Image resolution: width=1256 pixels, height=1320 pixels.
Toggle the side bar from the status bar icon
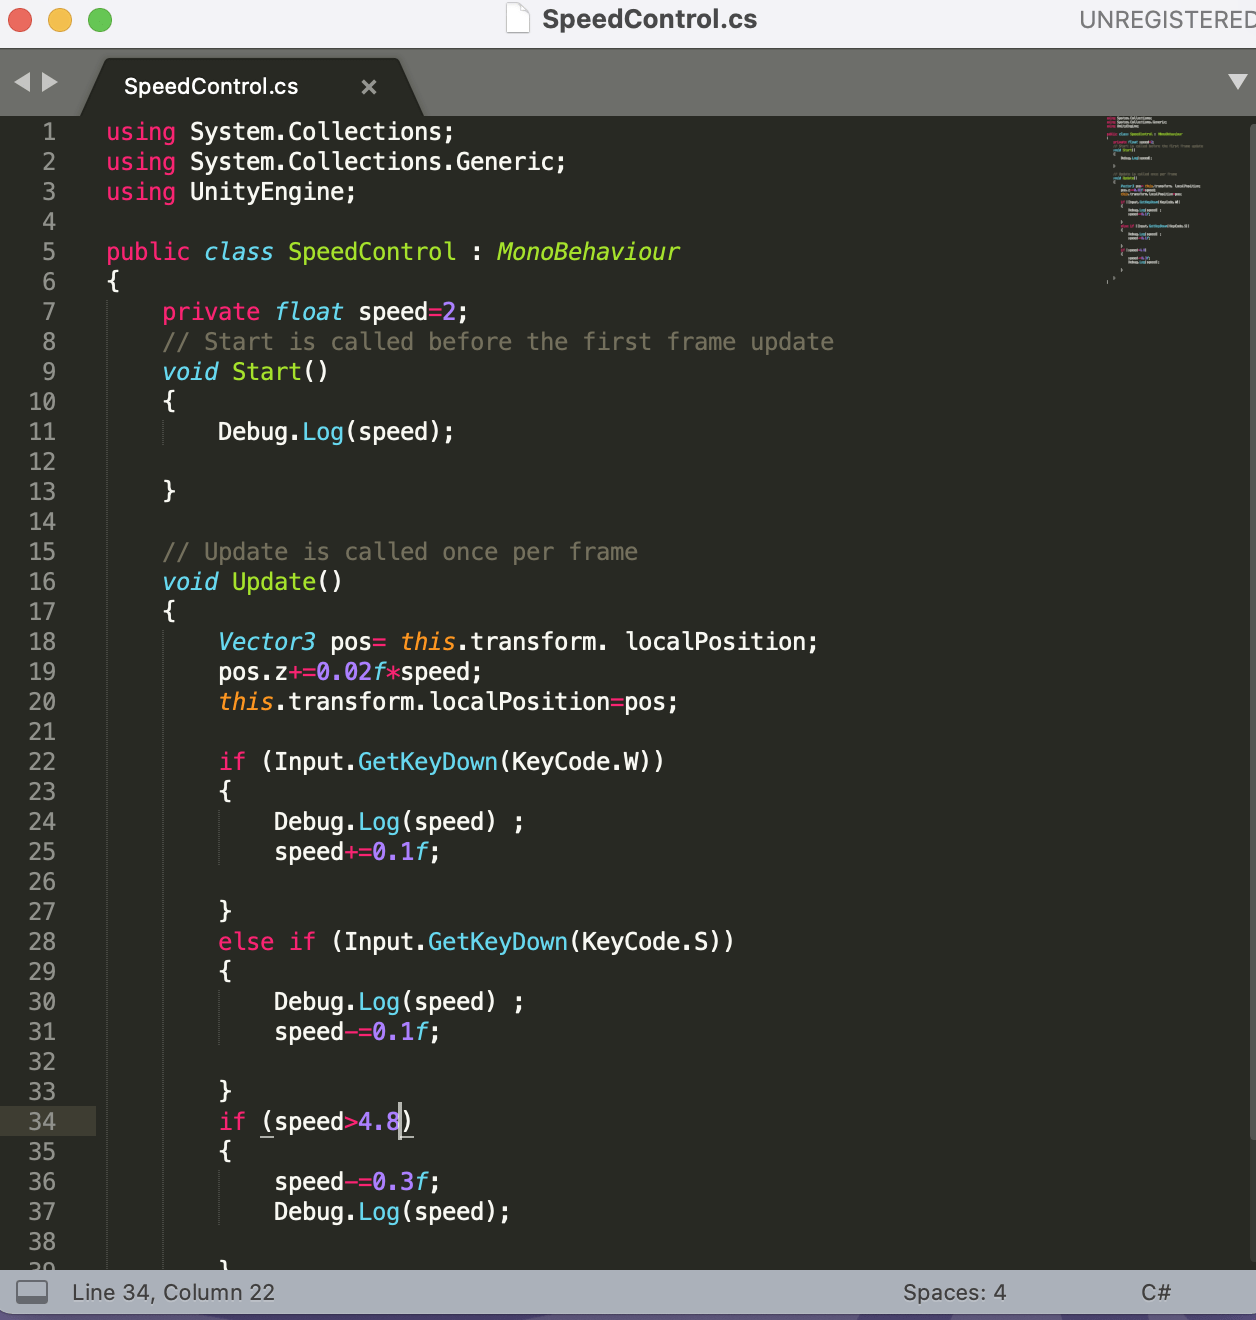[32, 1292]
